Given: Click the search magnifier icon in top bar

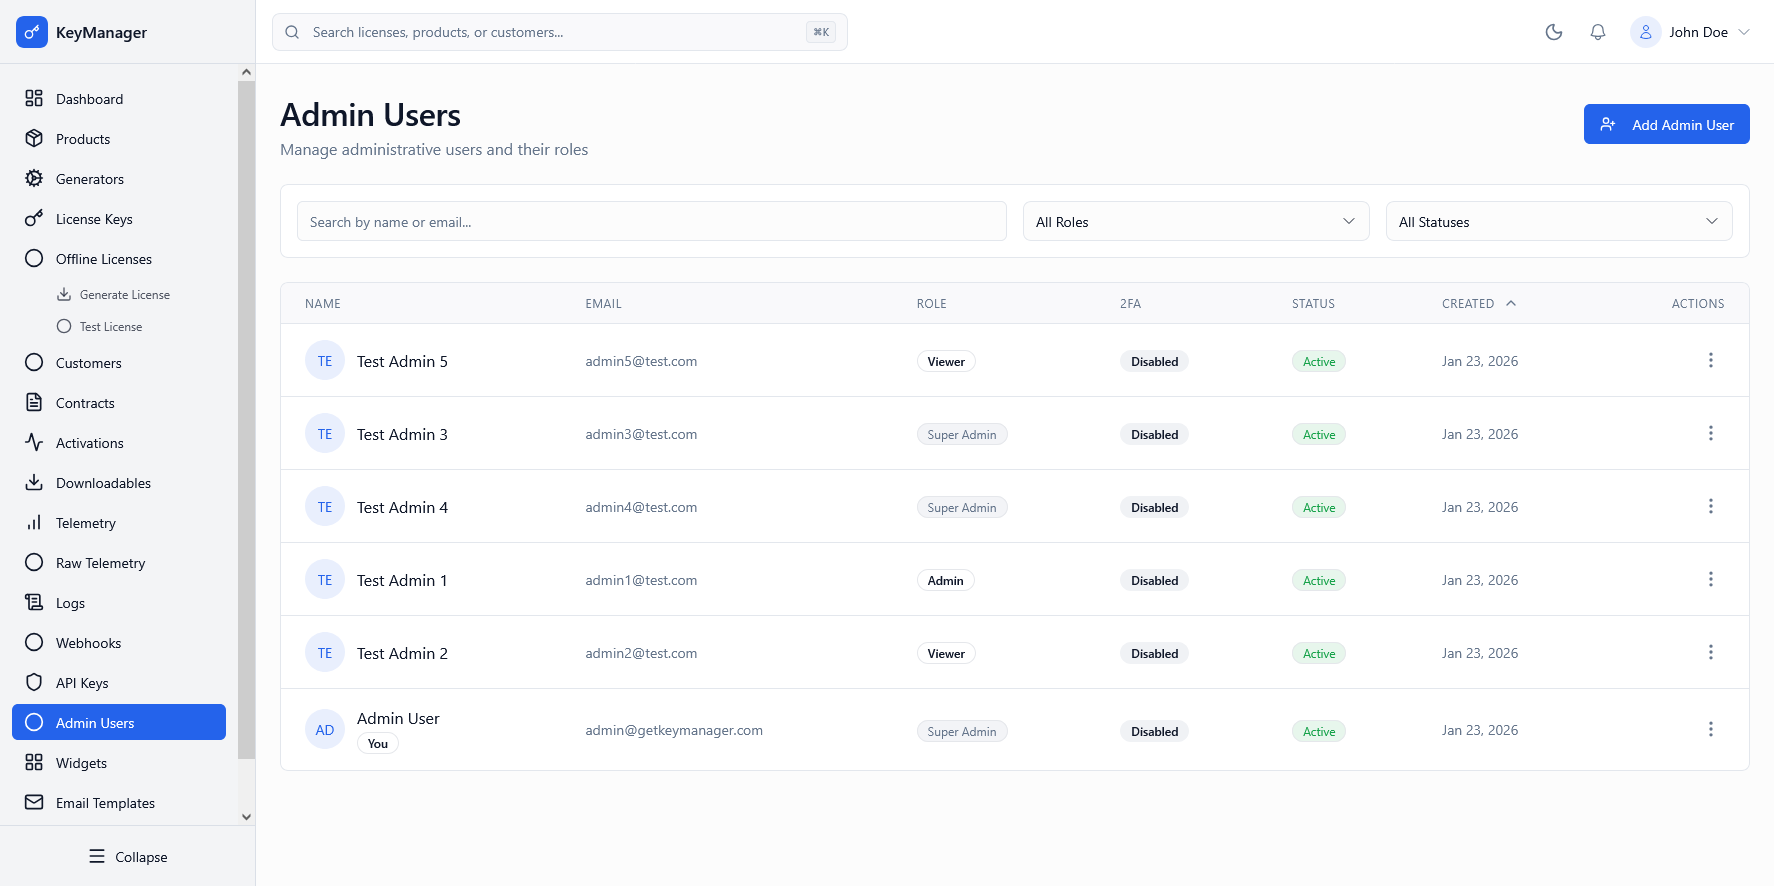Looking at the screenshot, I should (292, 32).
